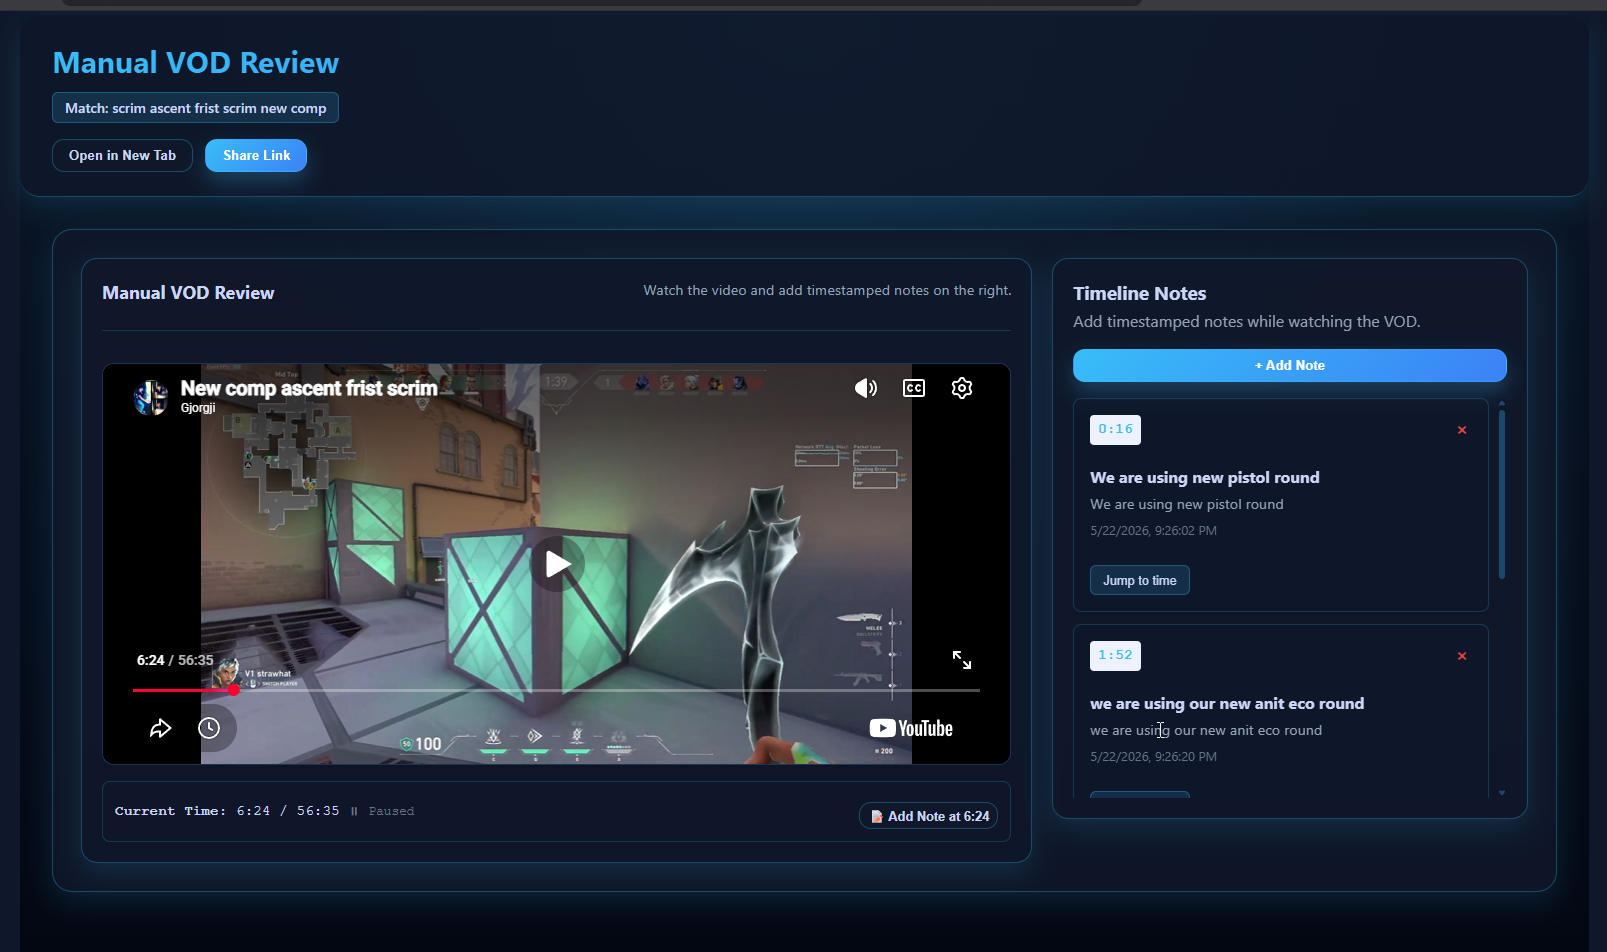Click Add Note at 6:24 button
The height and width of the screenshot is (952, 1607).
click(928, 816)
